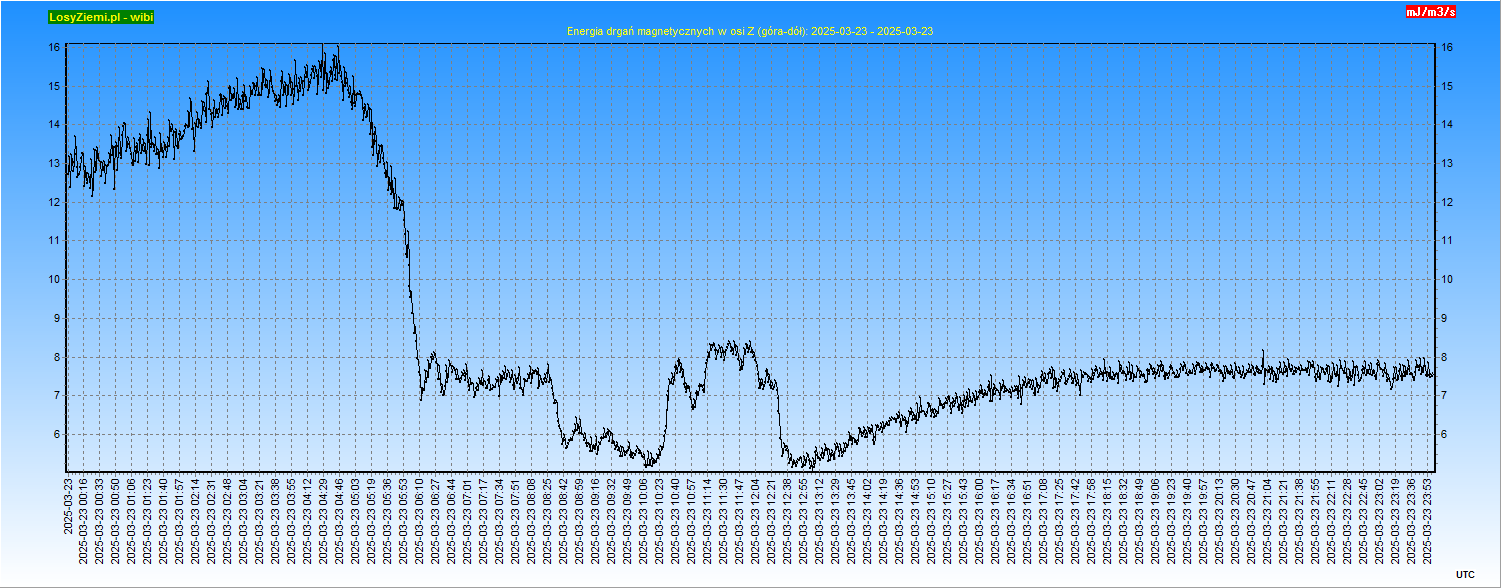
Task: Click the red mJ/m3/s unit badge
Action: tap(1430, 12)
